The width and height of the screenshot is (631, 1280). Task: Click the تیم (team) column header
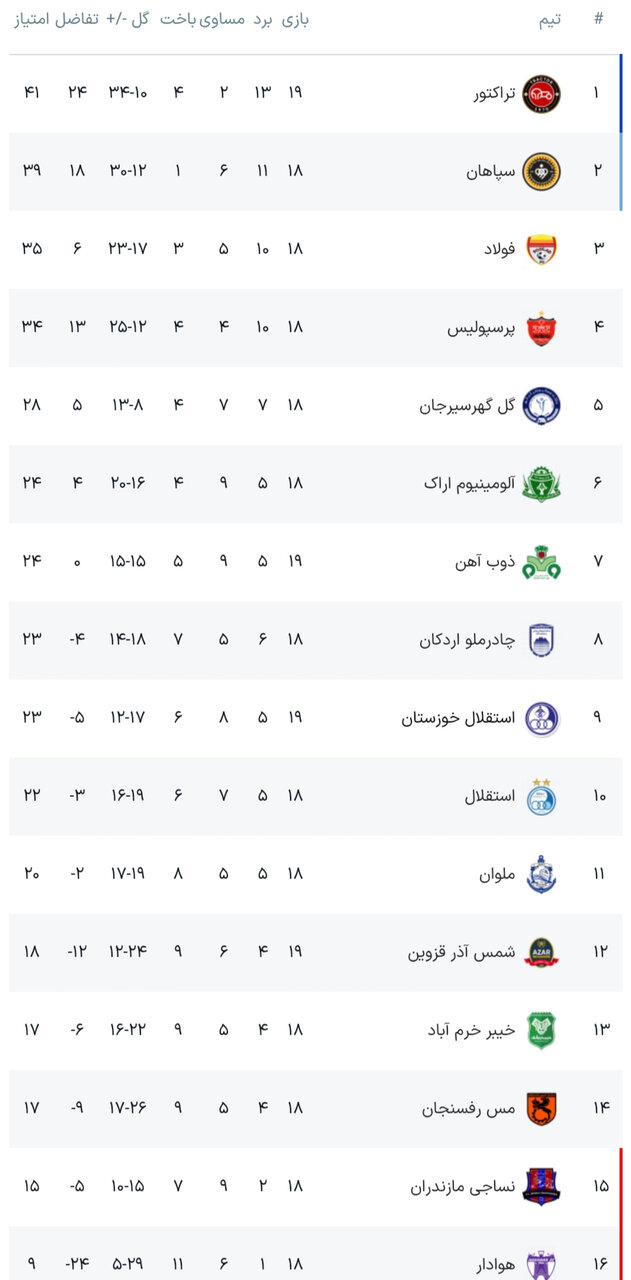click(549, 20)
